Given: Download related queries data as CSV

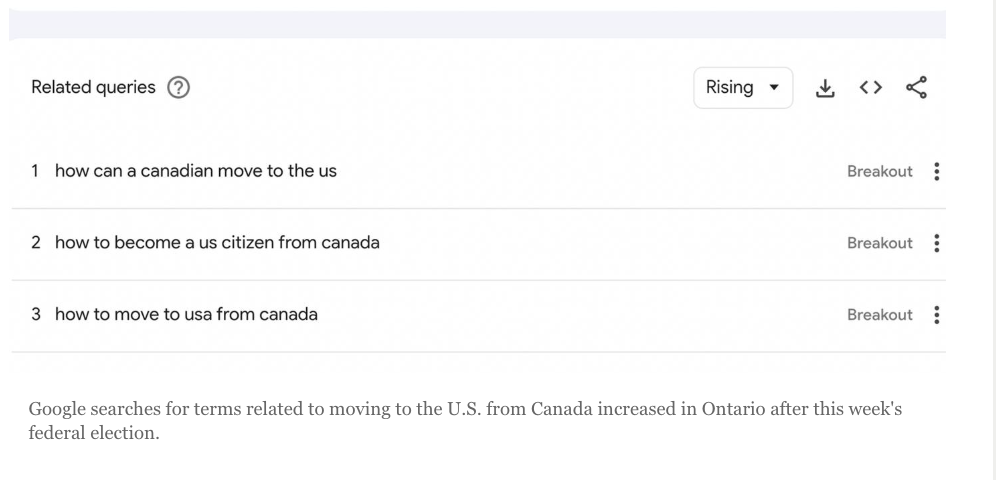Looking at the screenshot, I should 824,88.
